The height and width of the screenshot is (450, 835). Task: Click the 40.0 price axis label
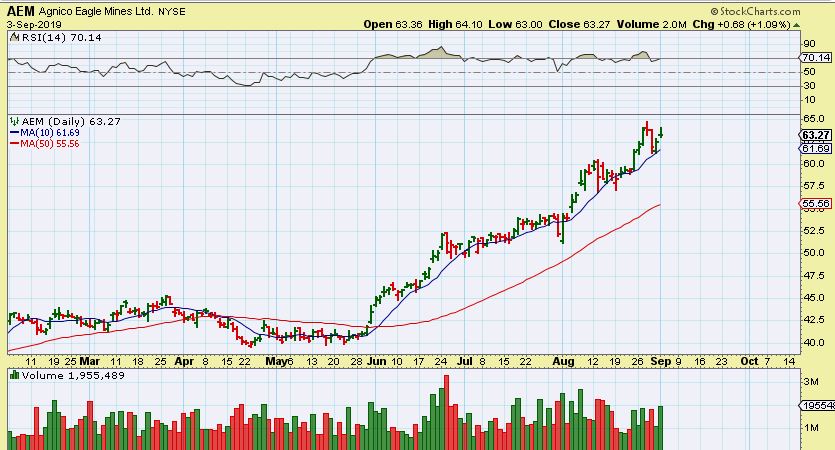(x=814, y=342)
